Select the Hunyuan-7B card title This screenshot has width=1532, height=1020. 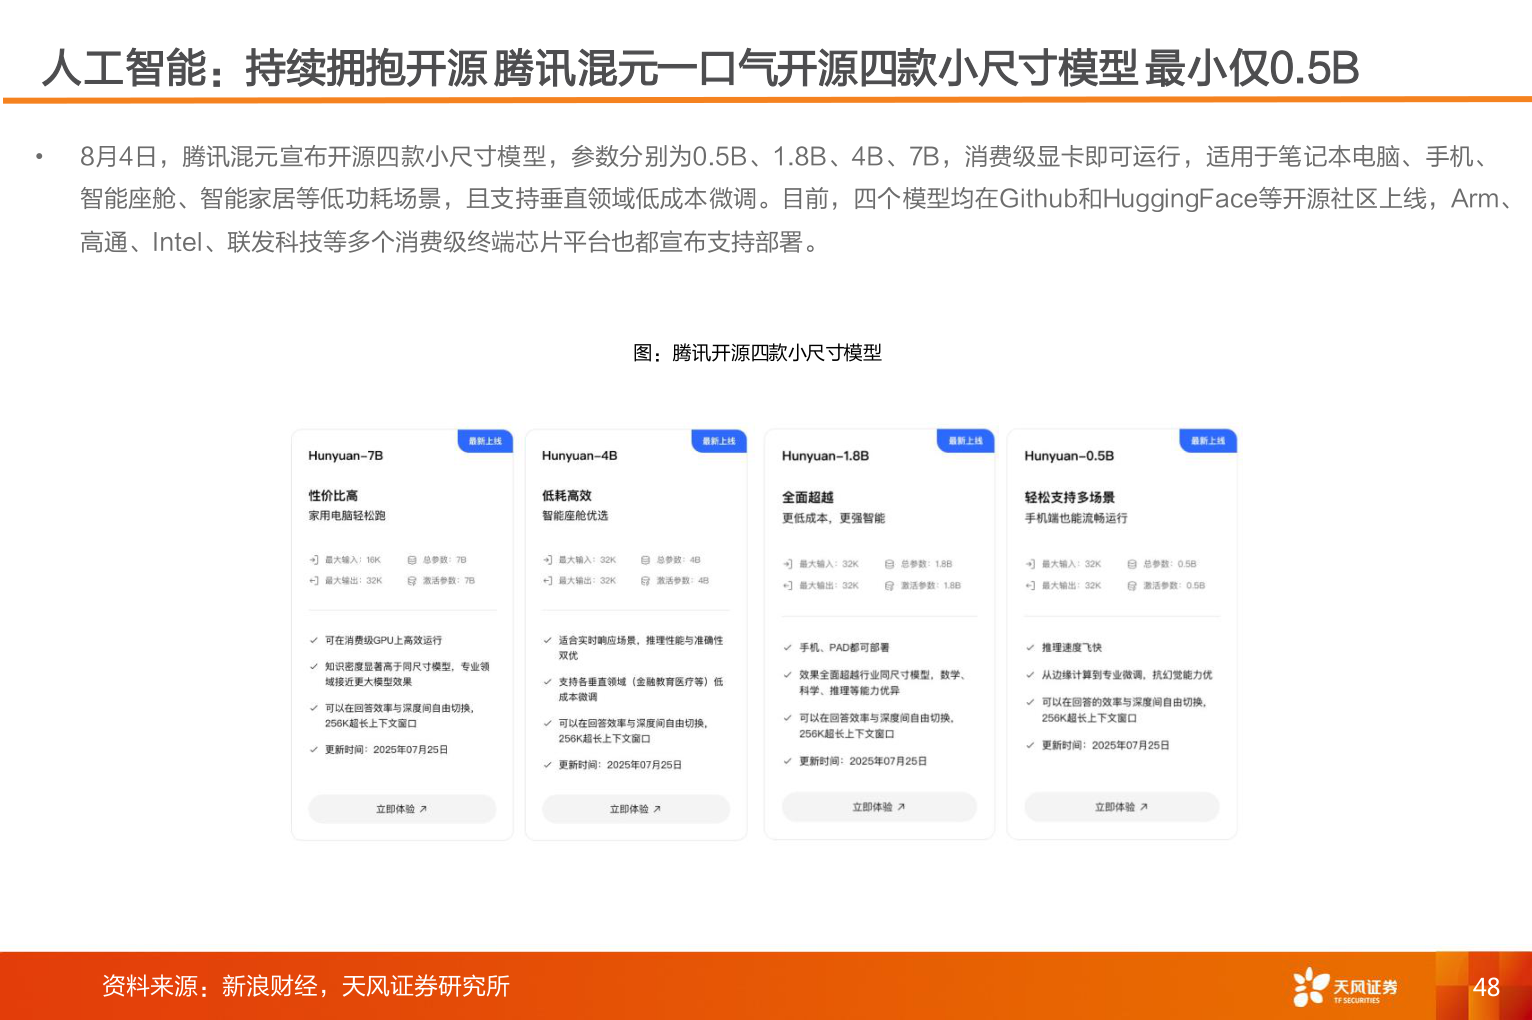346,456
